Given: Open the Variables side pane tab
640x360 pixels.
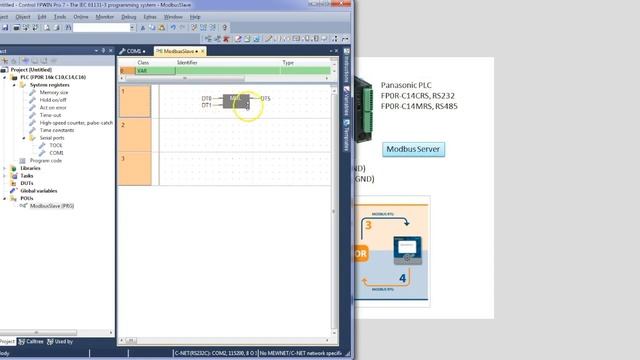Looking at the screenshot, I should 347,101.
